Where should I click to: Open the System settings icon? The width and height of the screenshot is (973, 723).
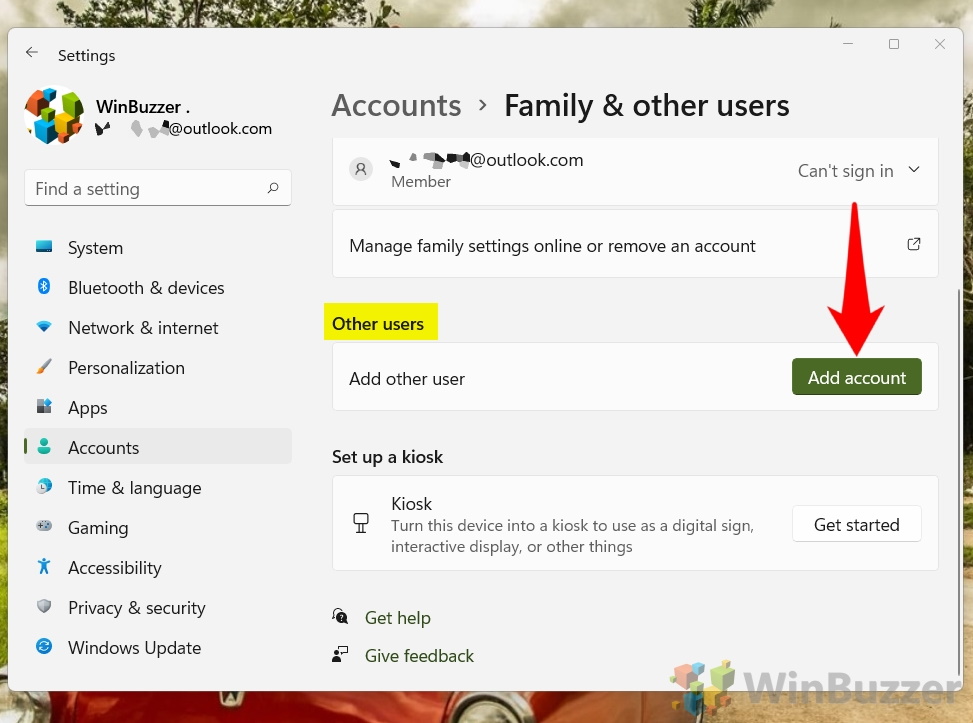click(44, 247)
